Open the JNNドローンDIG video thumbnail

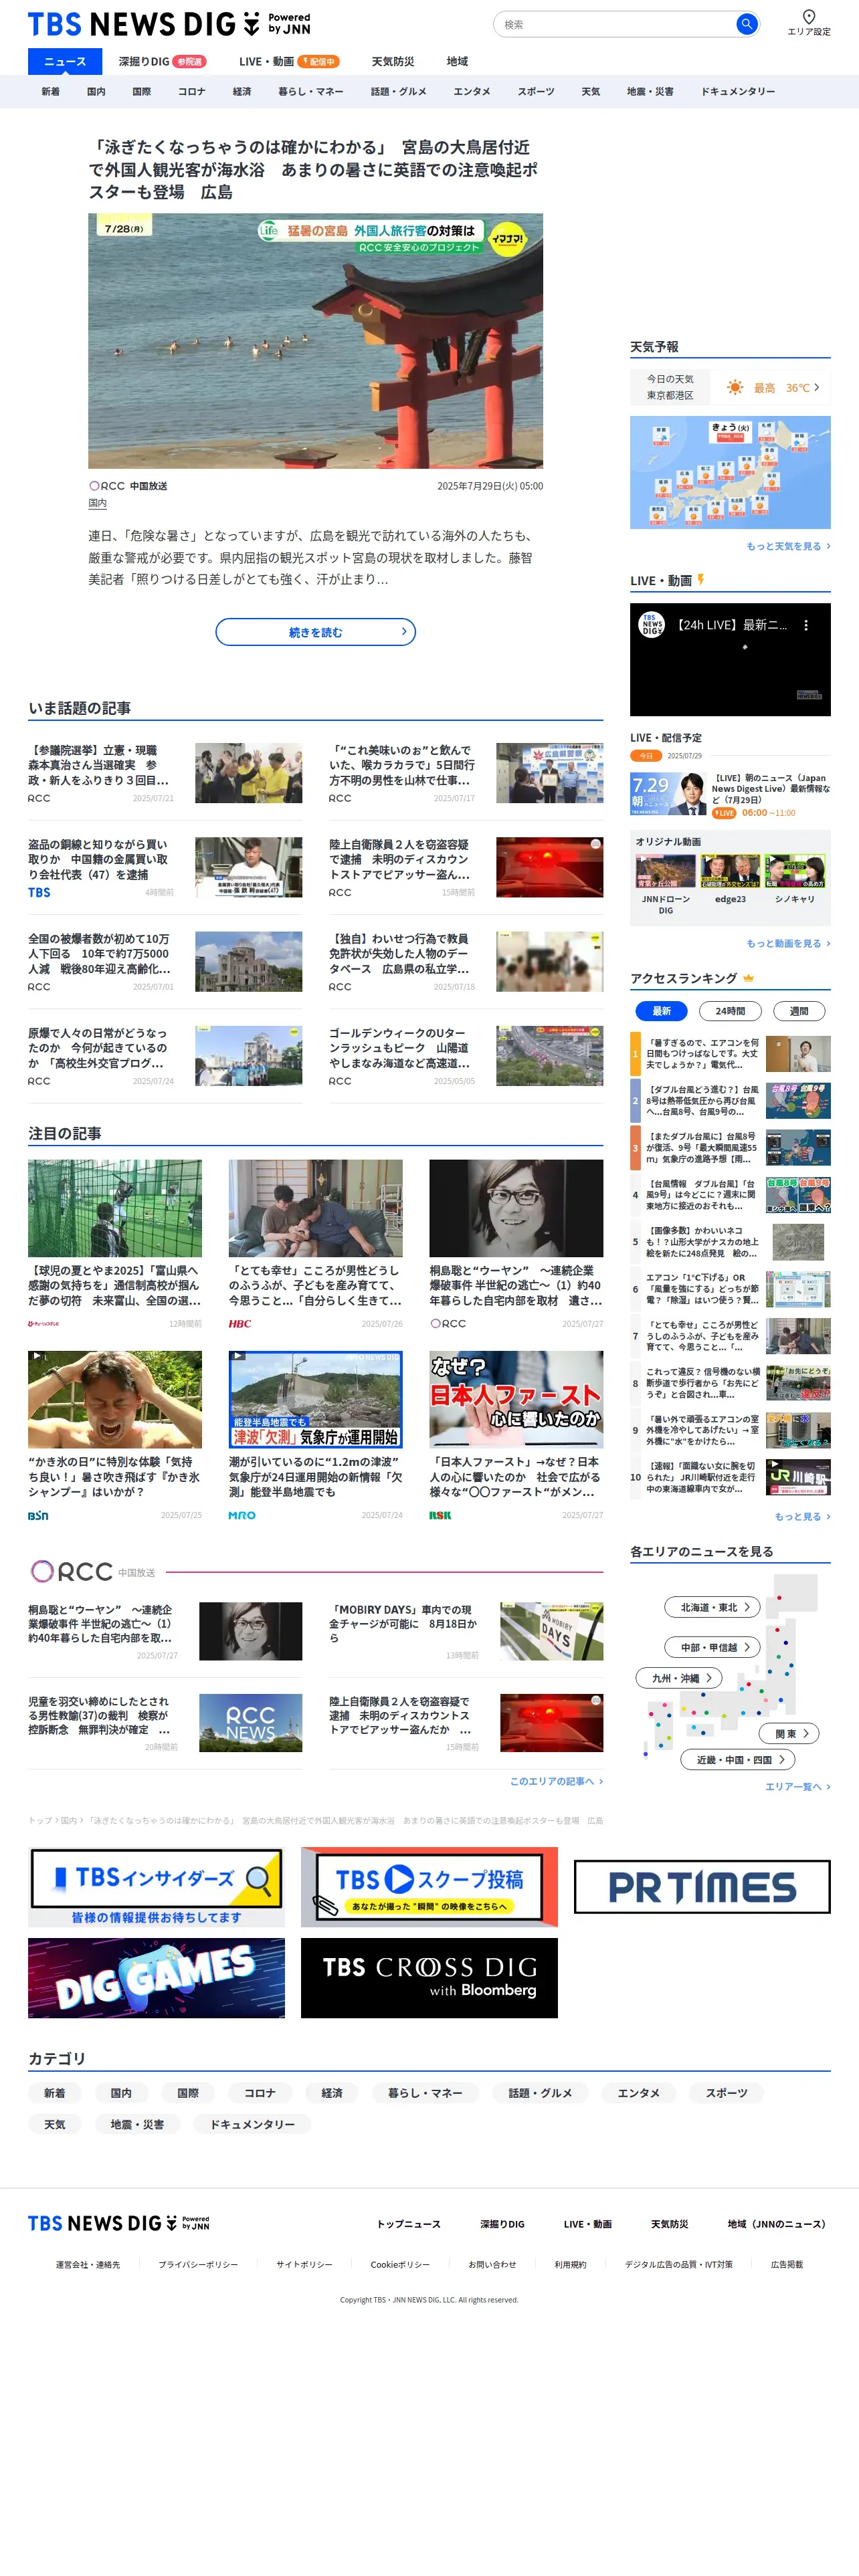pyautogui.click(x=665, y=871)
